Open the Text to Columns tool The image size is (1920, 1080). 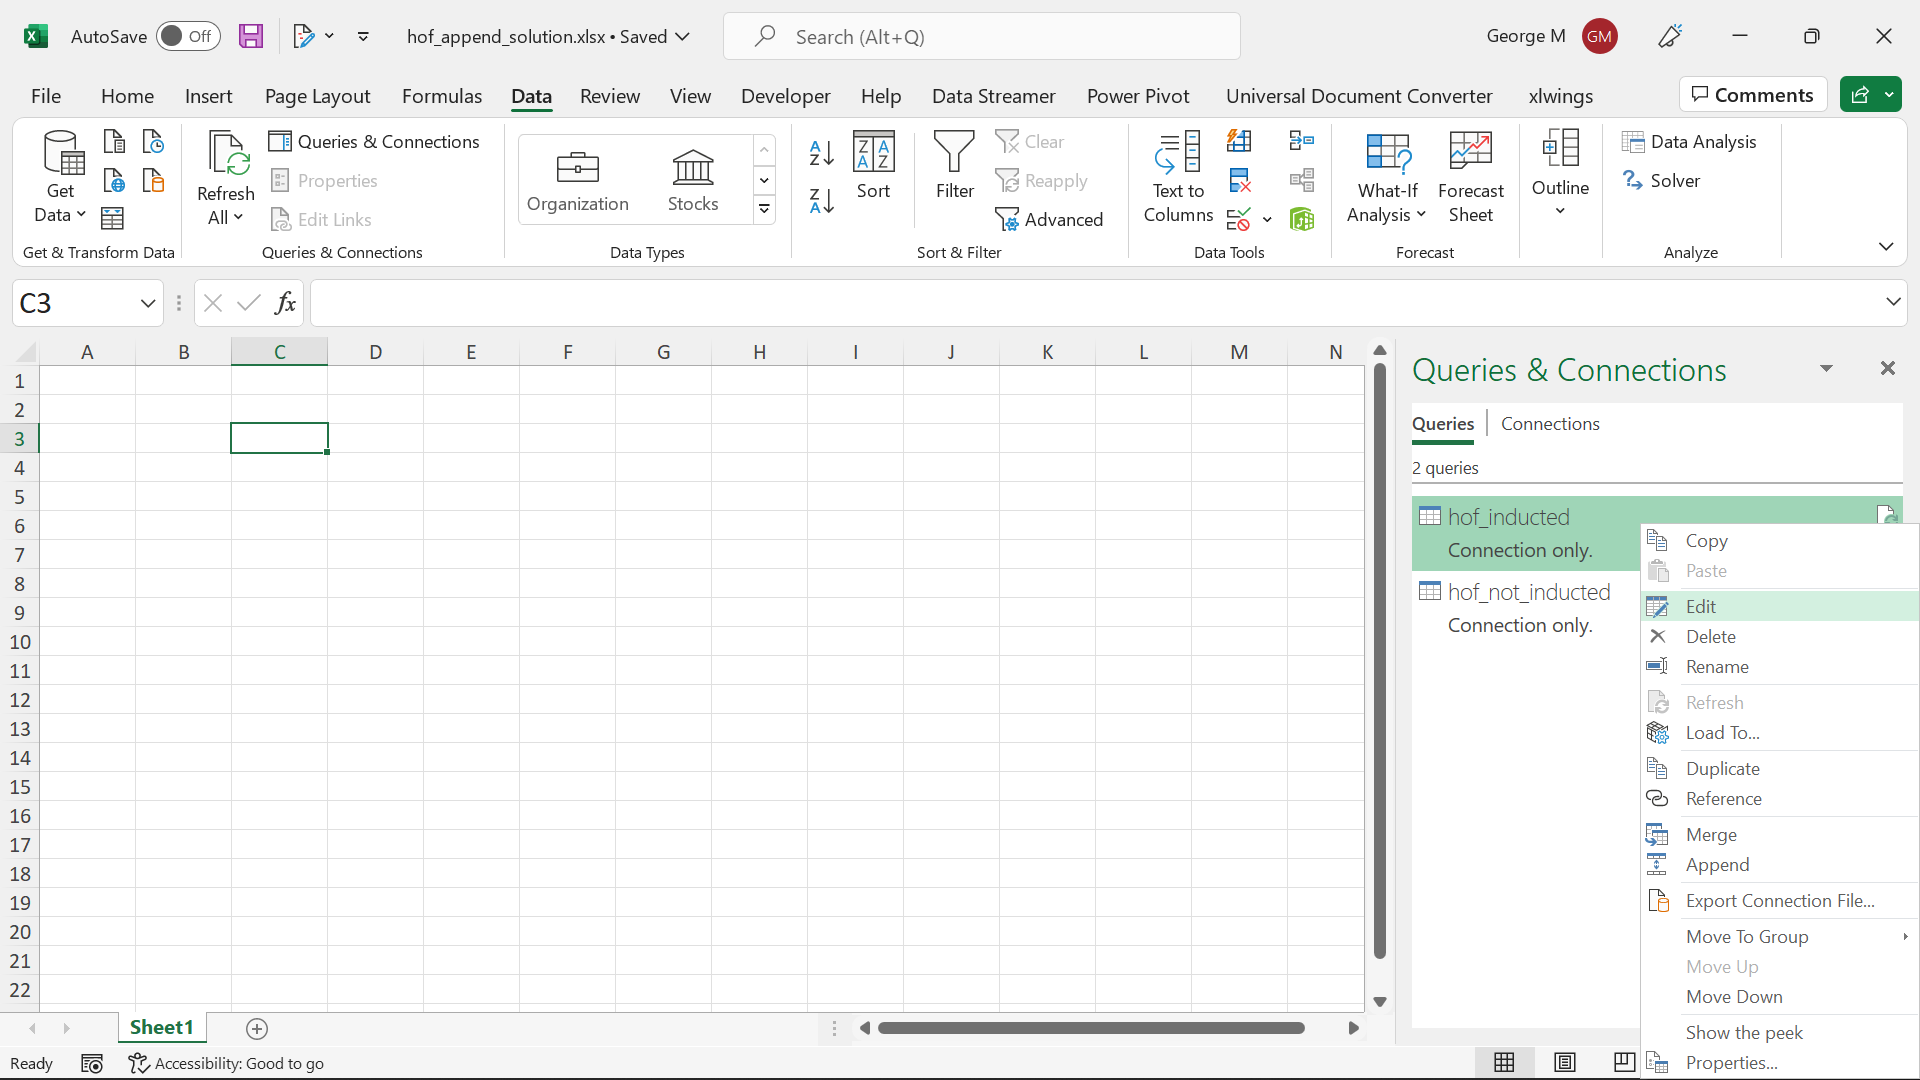point(1178,178)
